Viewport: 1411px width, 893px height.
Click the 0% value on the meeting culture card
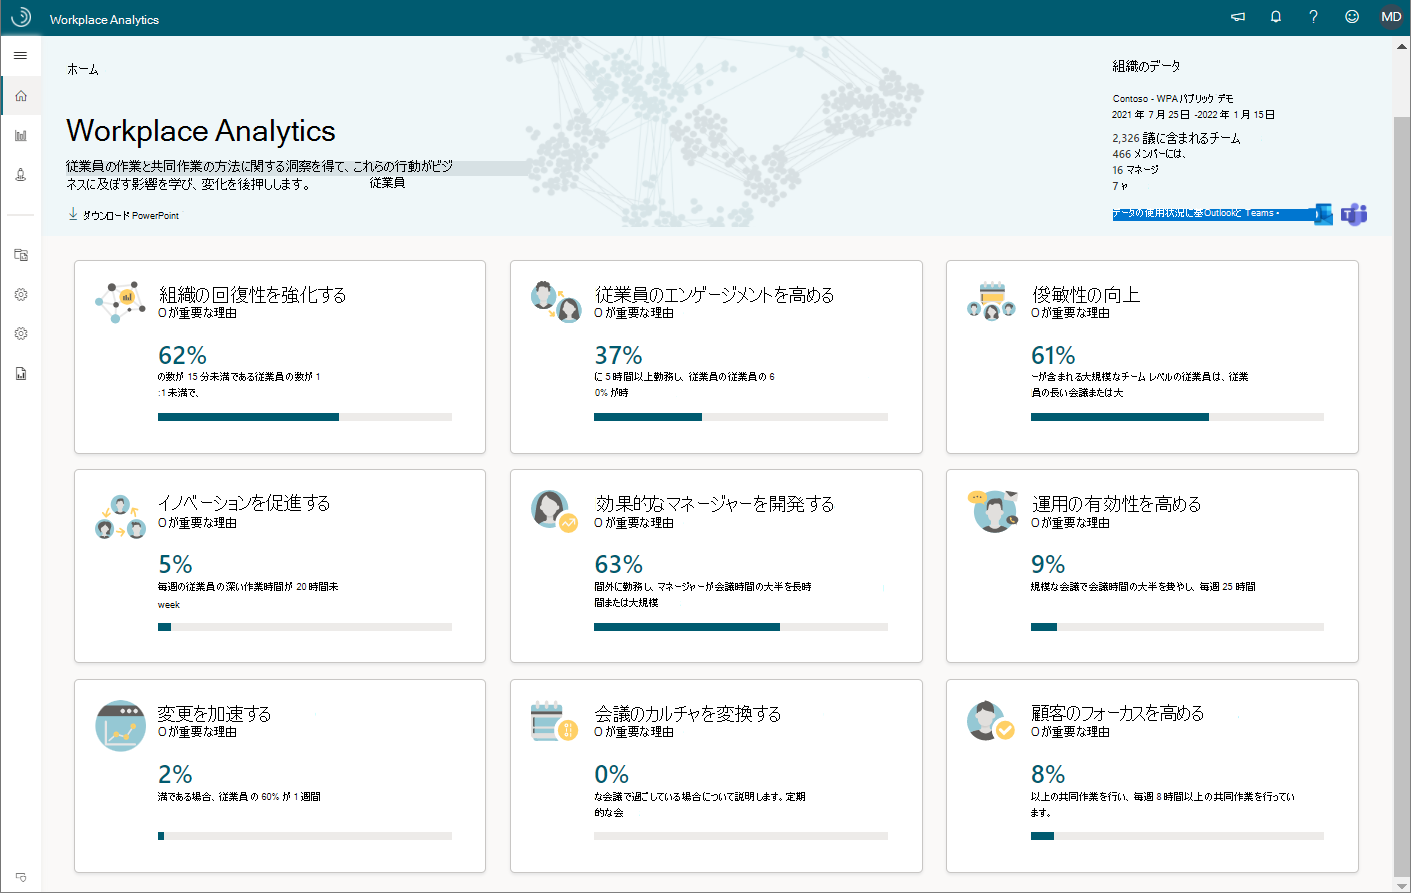pyautogui.click(x=612, y=774)
